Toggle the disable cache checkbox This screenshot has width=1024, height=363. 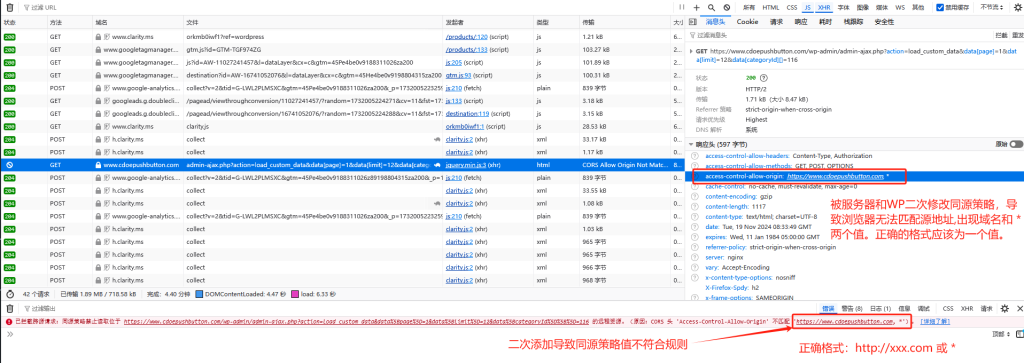pyautogui.click(x=940, y=7)
